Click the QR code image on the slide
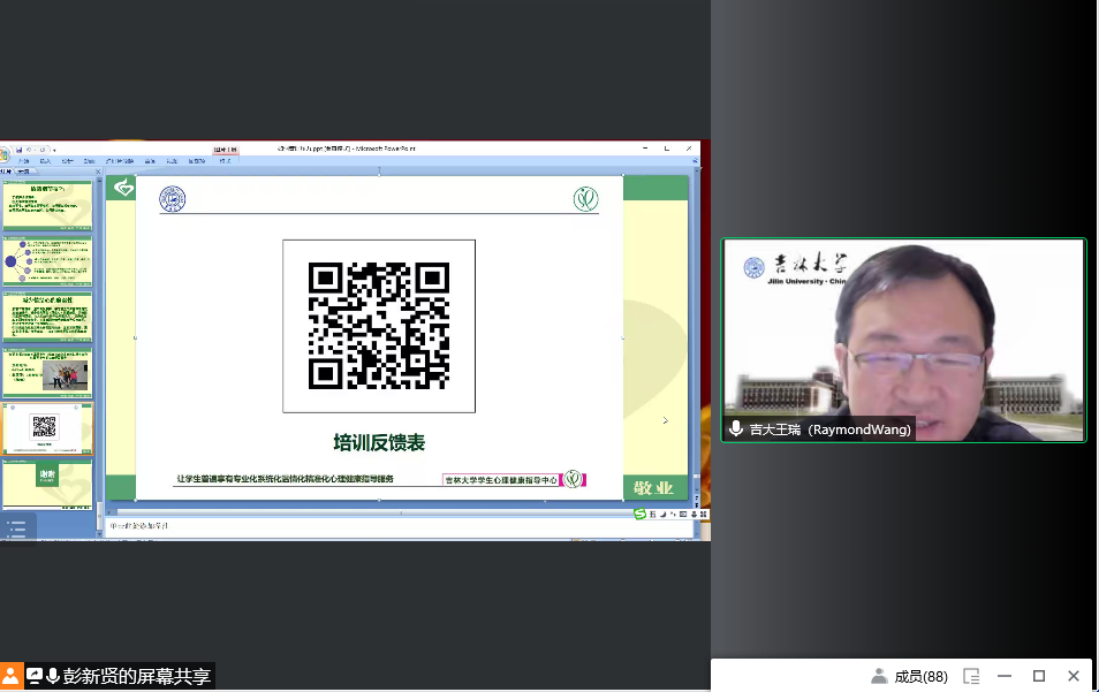 [x=378, y=325]
